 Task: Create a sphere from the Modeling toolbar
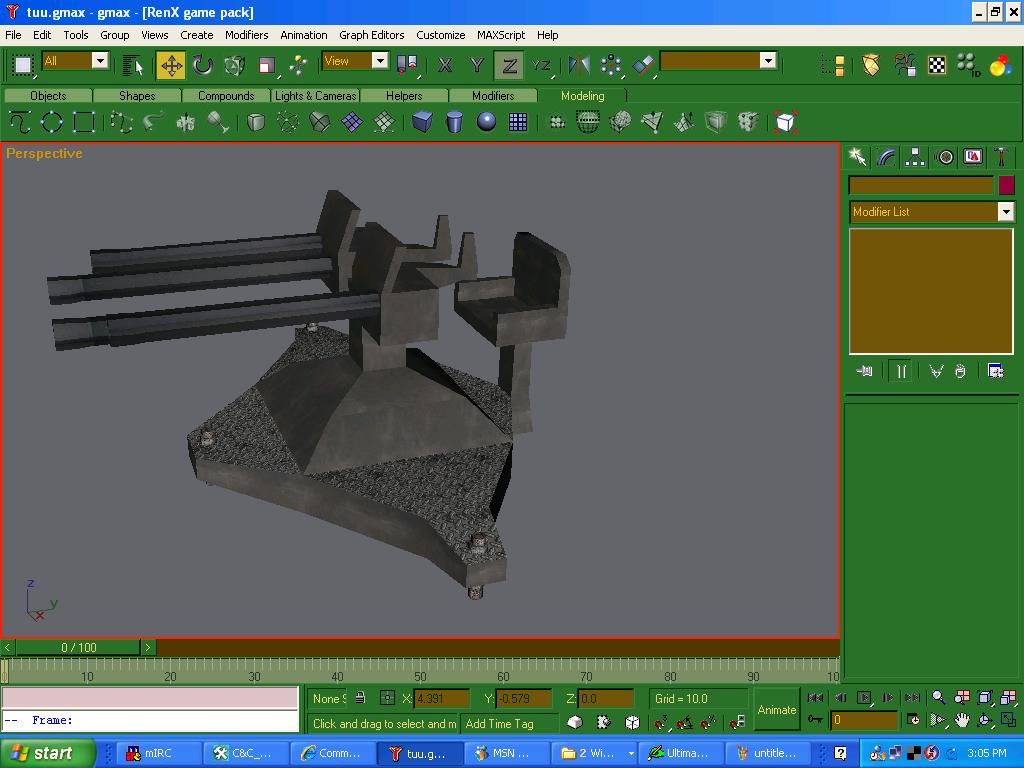click(x=486, y=122)
